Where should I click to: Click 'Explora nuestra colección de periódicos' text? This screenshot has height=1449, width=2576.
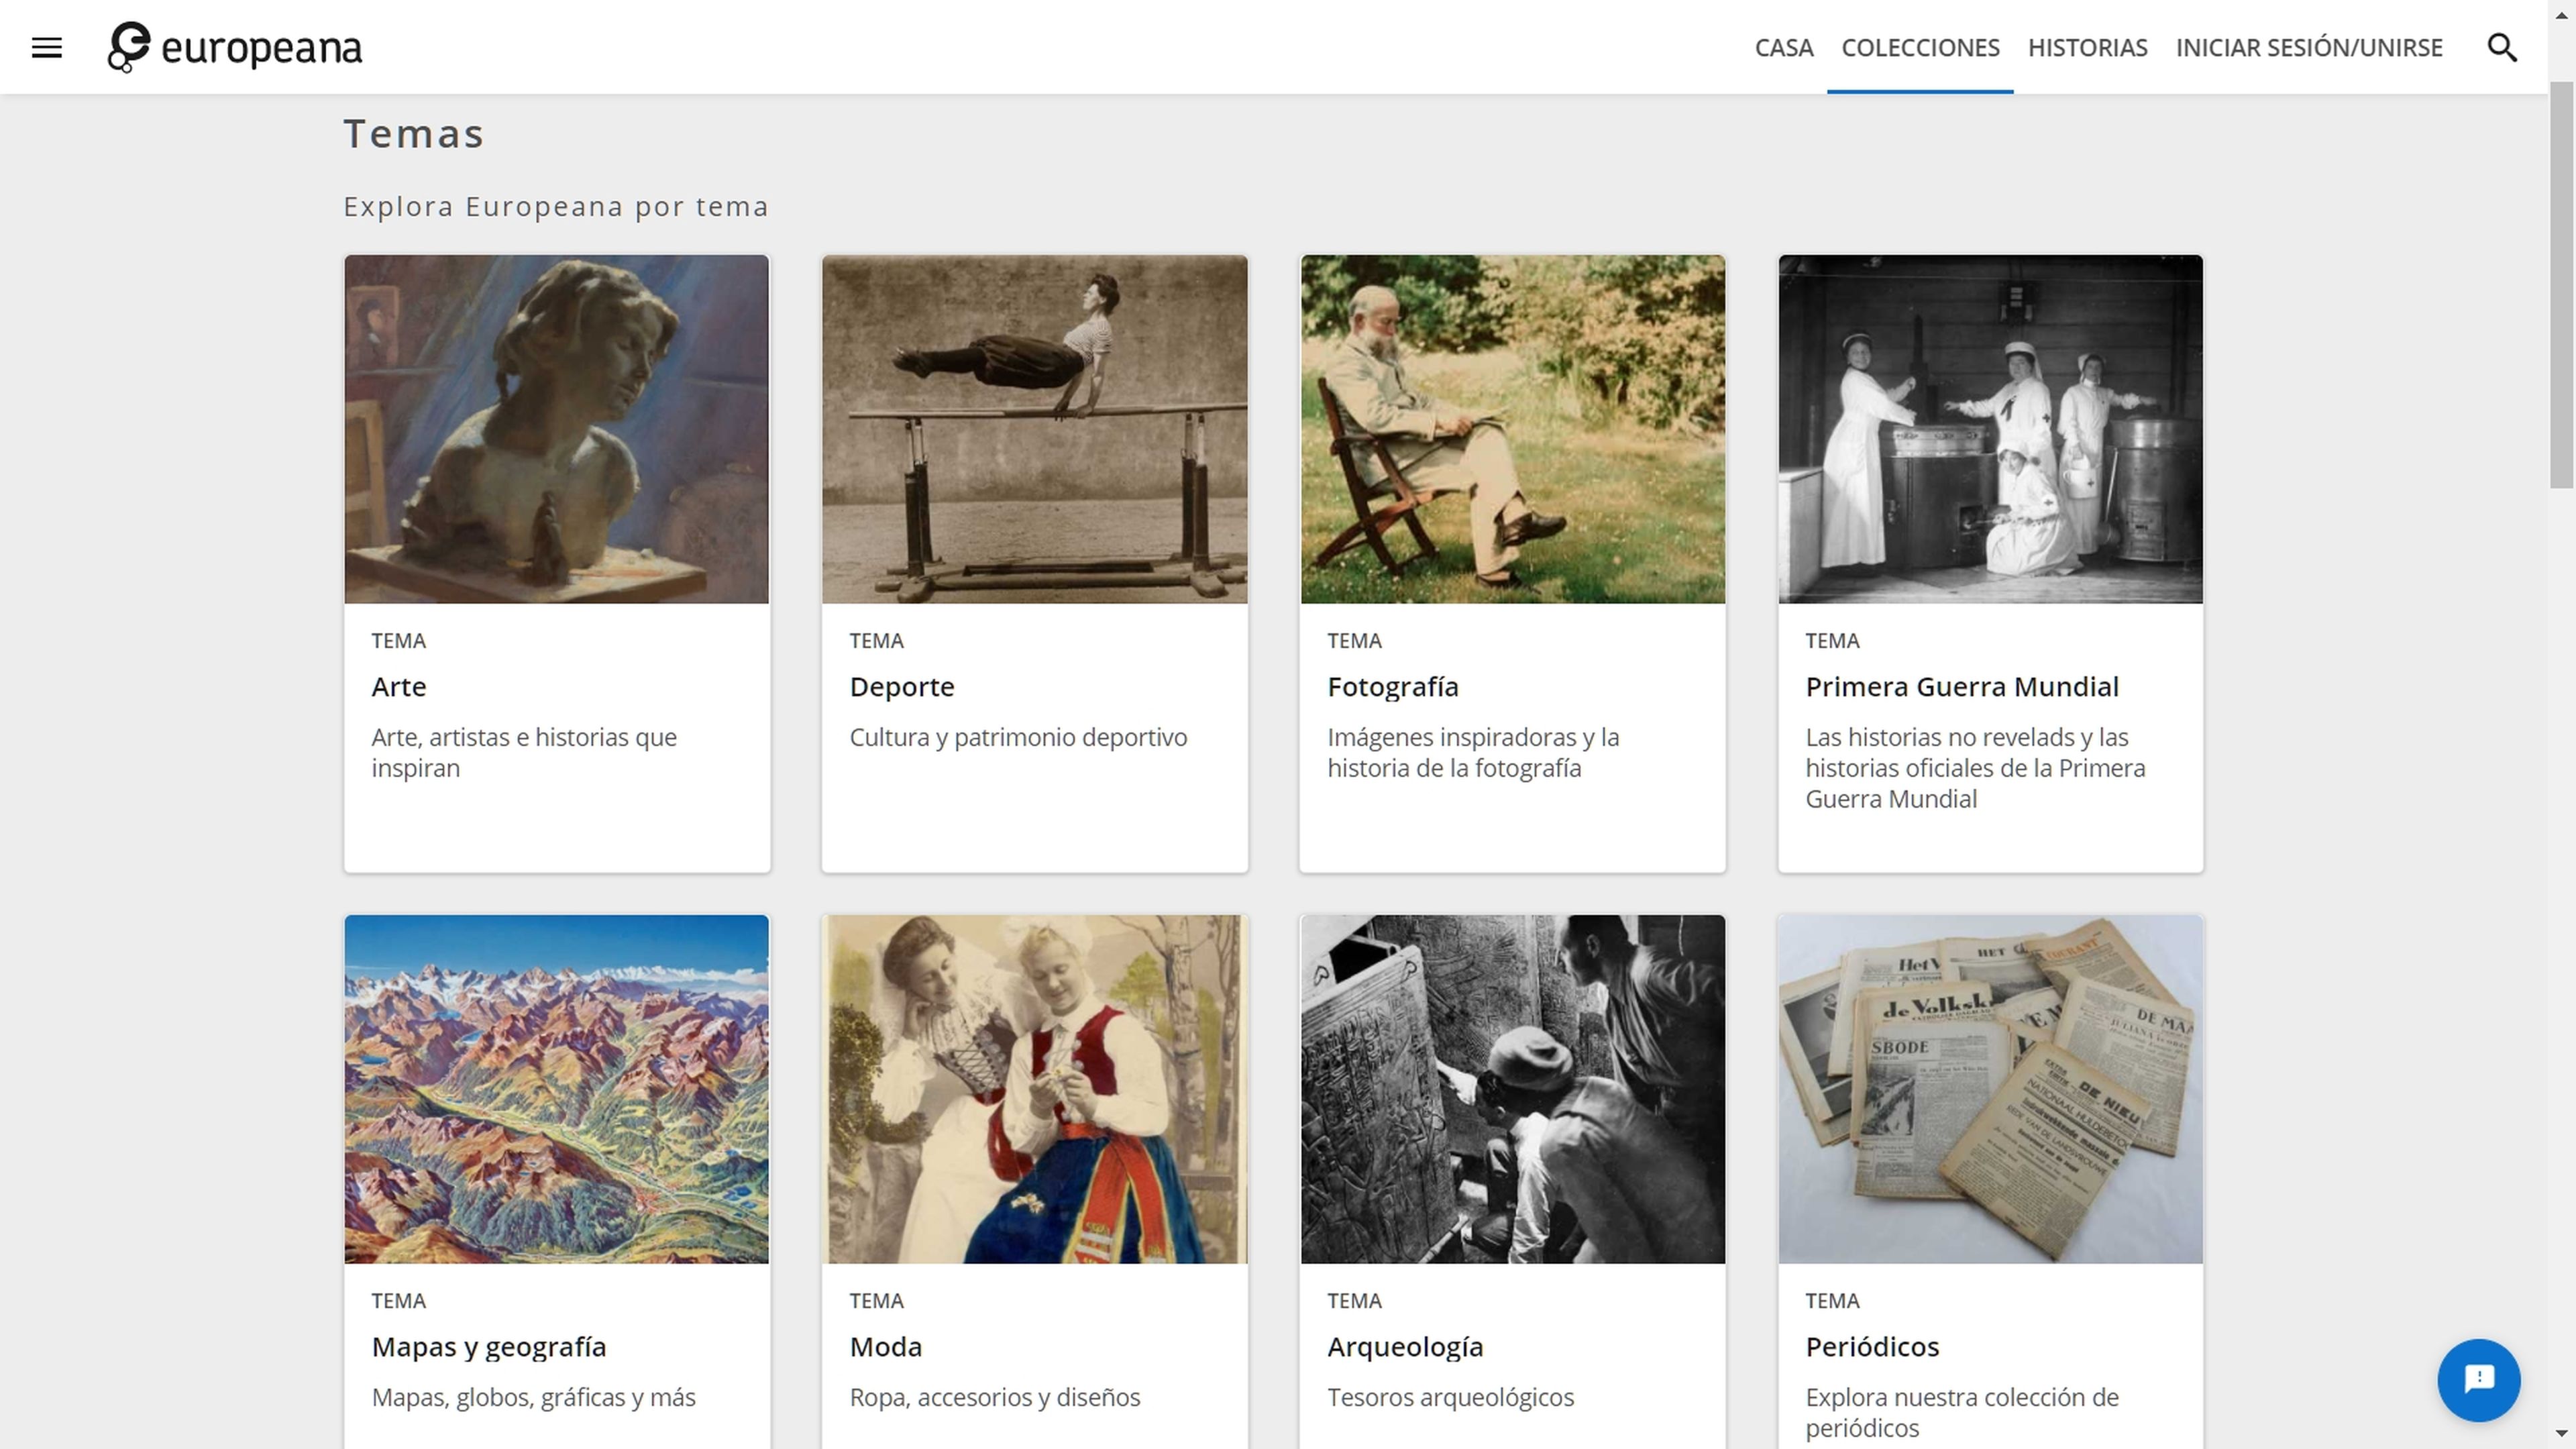[1962, 1412]
